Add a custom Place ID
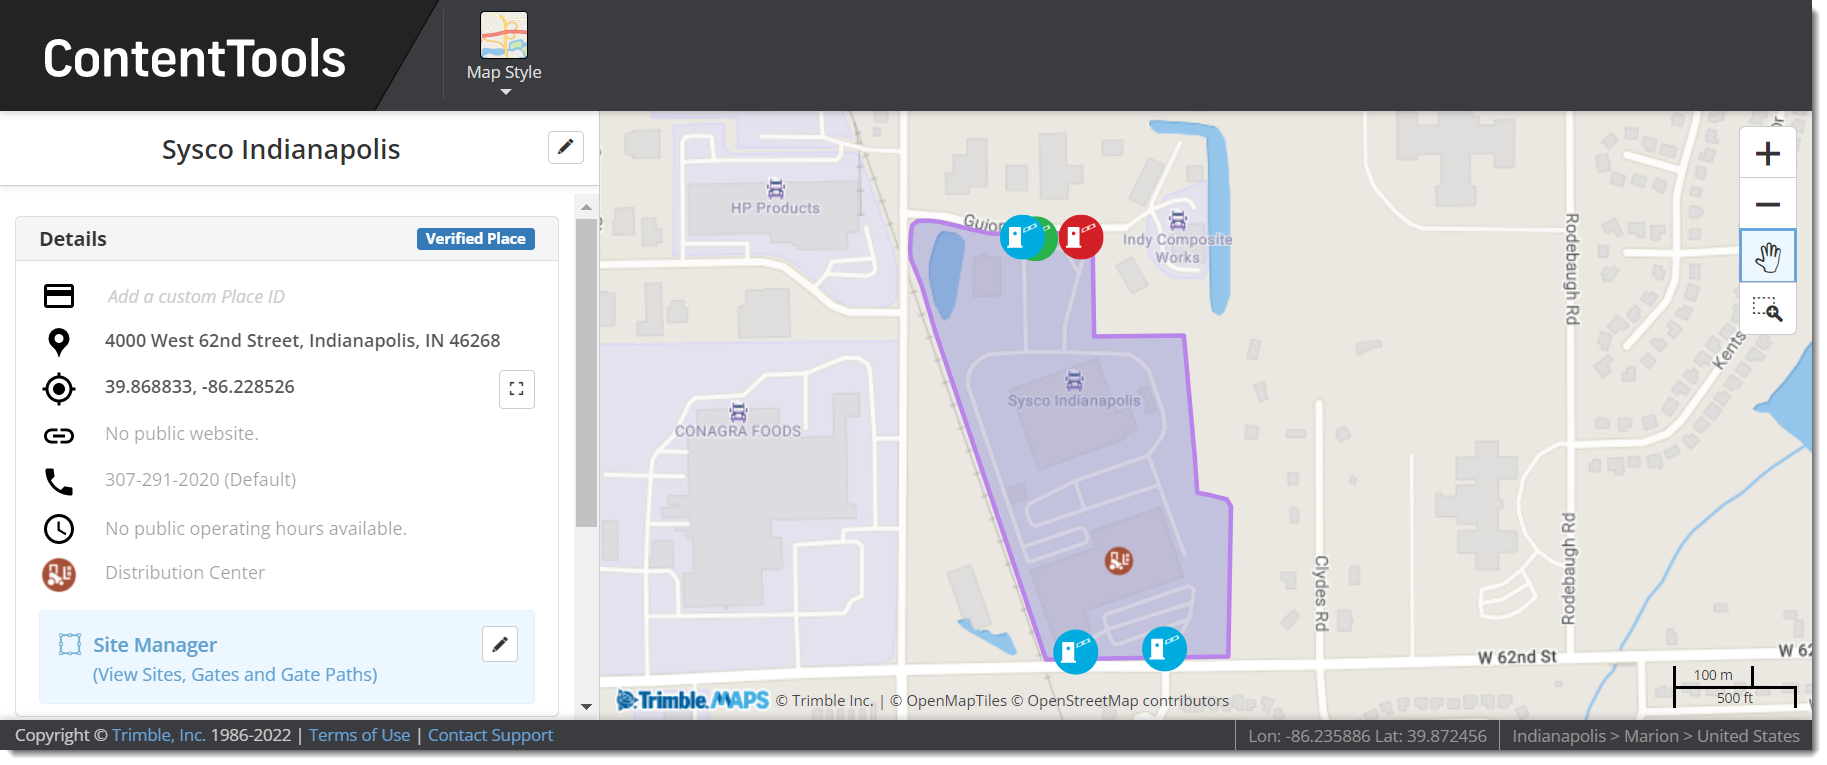 [x=196, y=296]
